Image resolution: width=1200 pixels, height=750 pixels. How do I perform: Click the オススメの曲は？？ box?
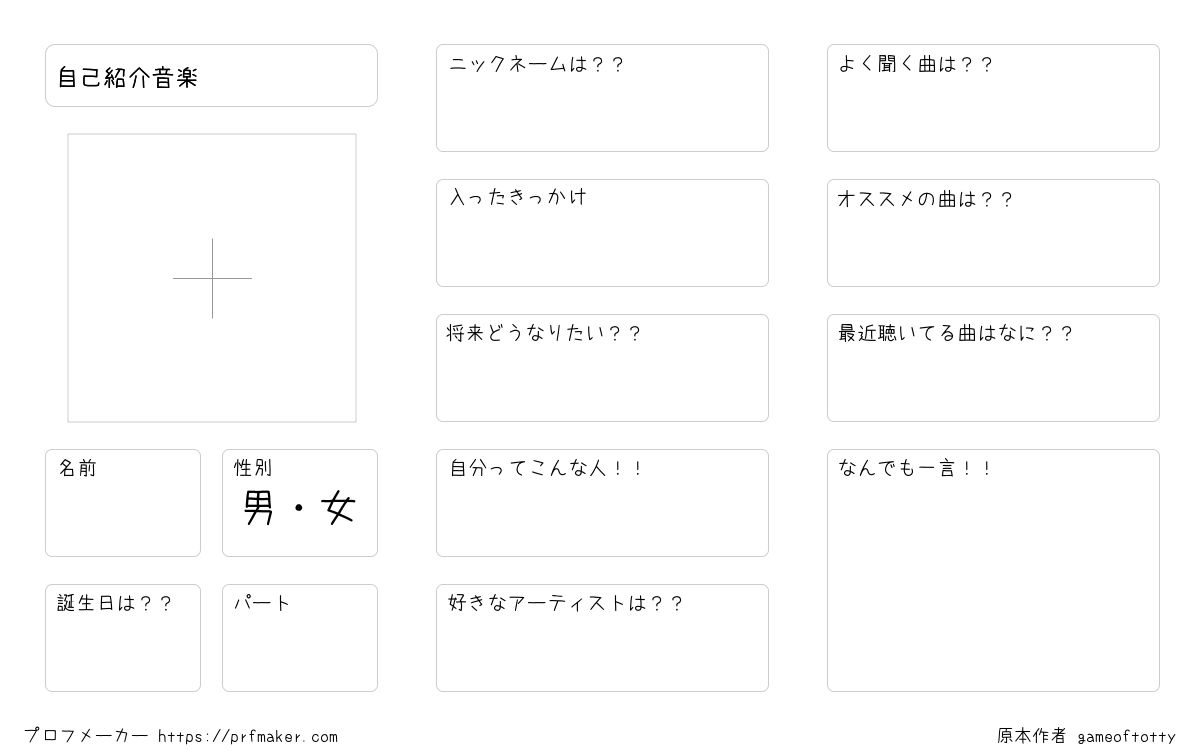pyautogui.click(x=993, y=233)
